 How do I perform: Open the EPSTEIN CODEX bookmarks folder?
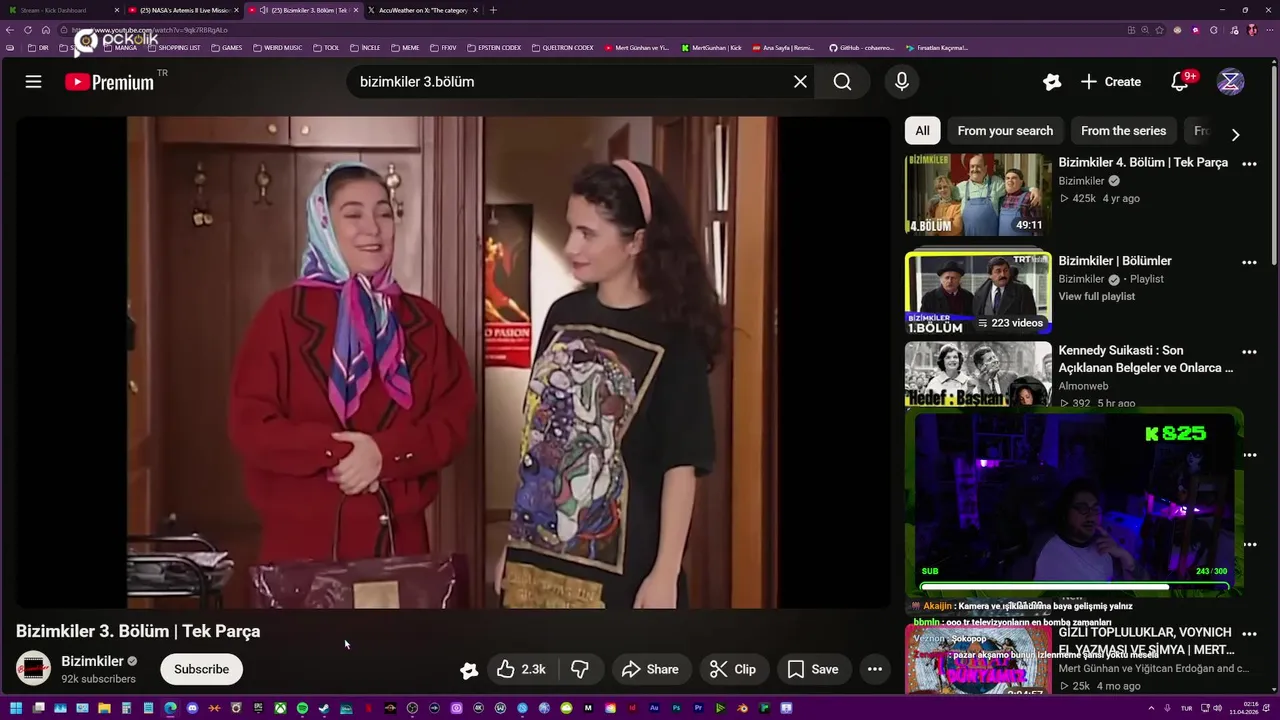click(494, 48)
